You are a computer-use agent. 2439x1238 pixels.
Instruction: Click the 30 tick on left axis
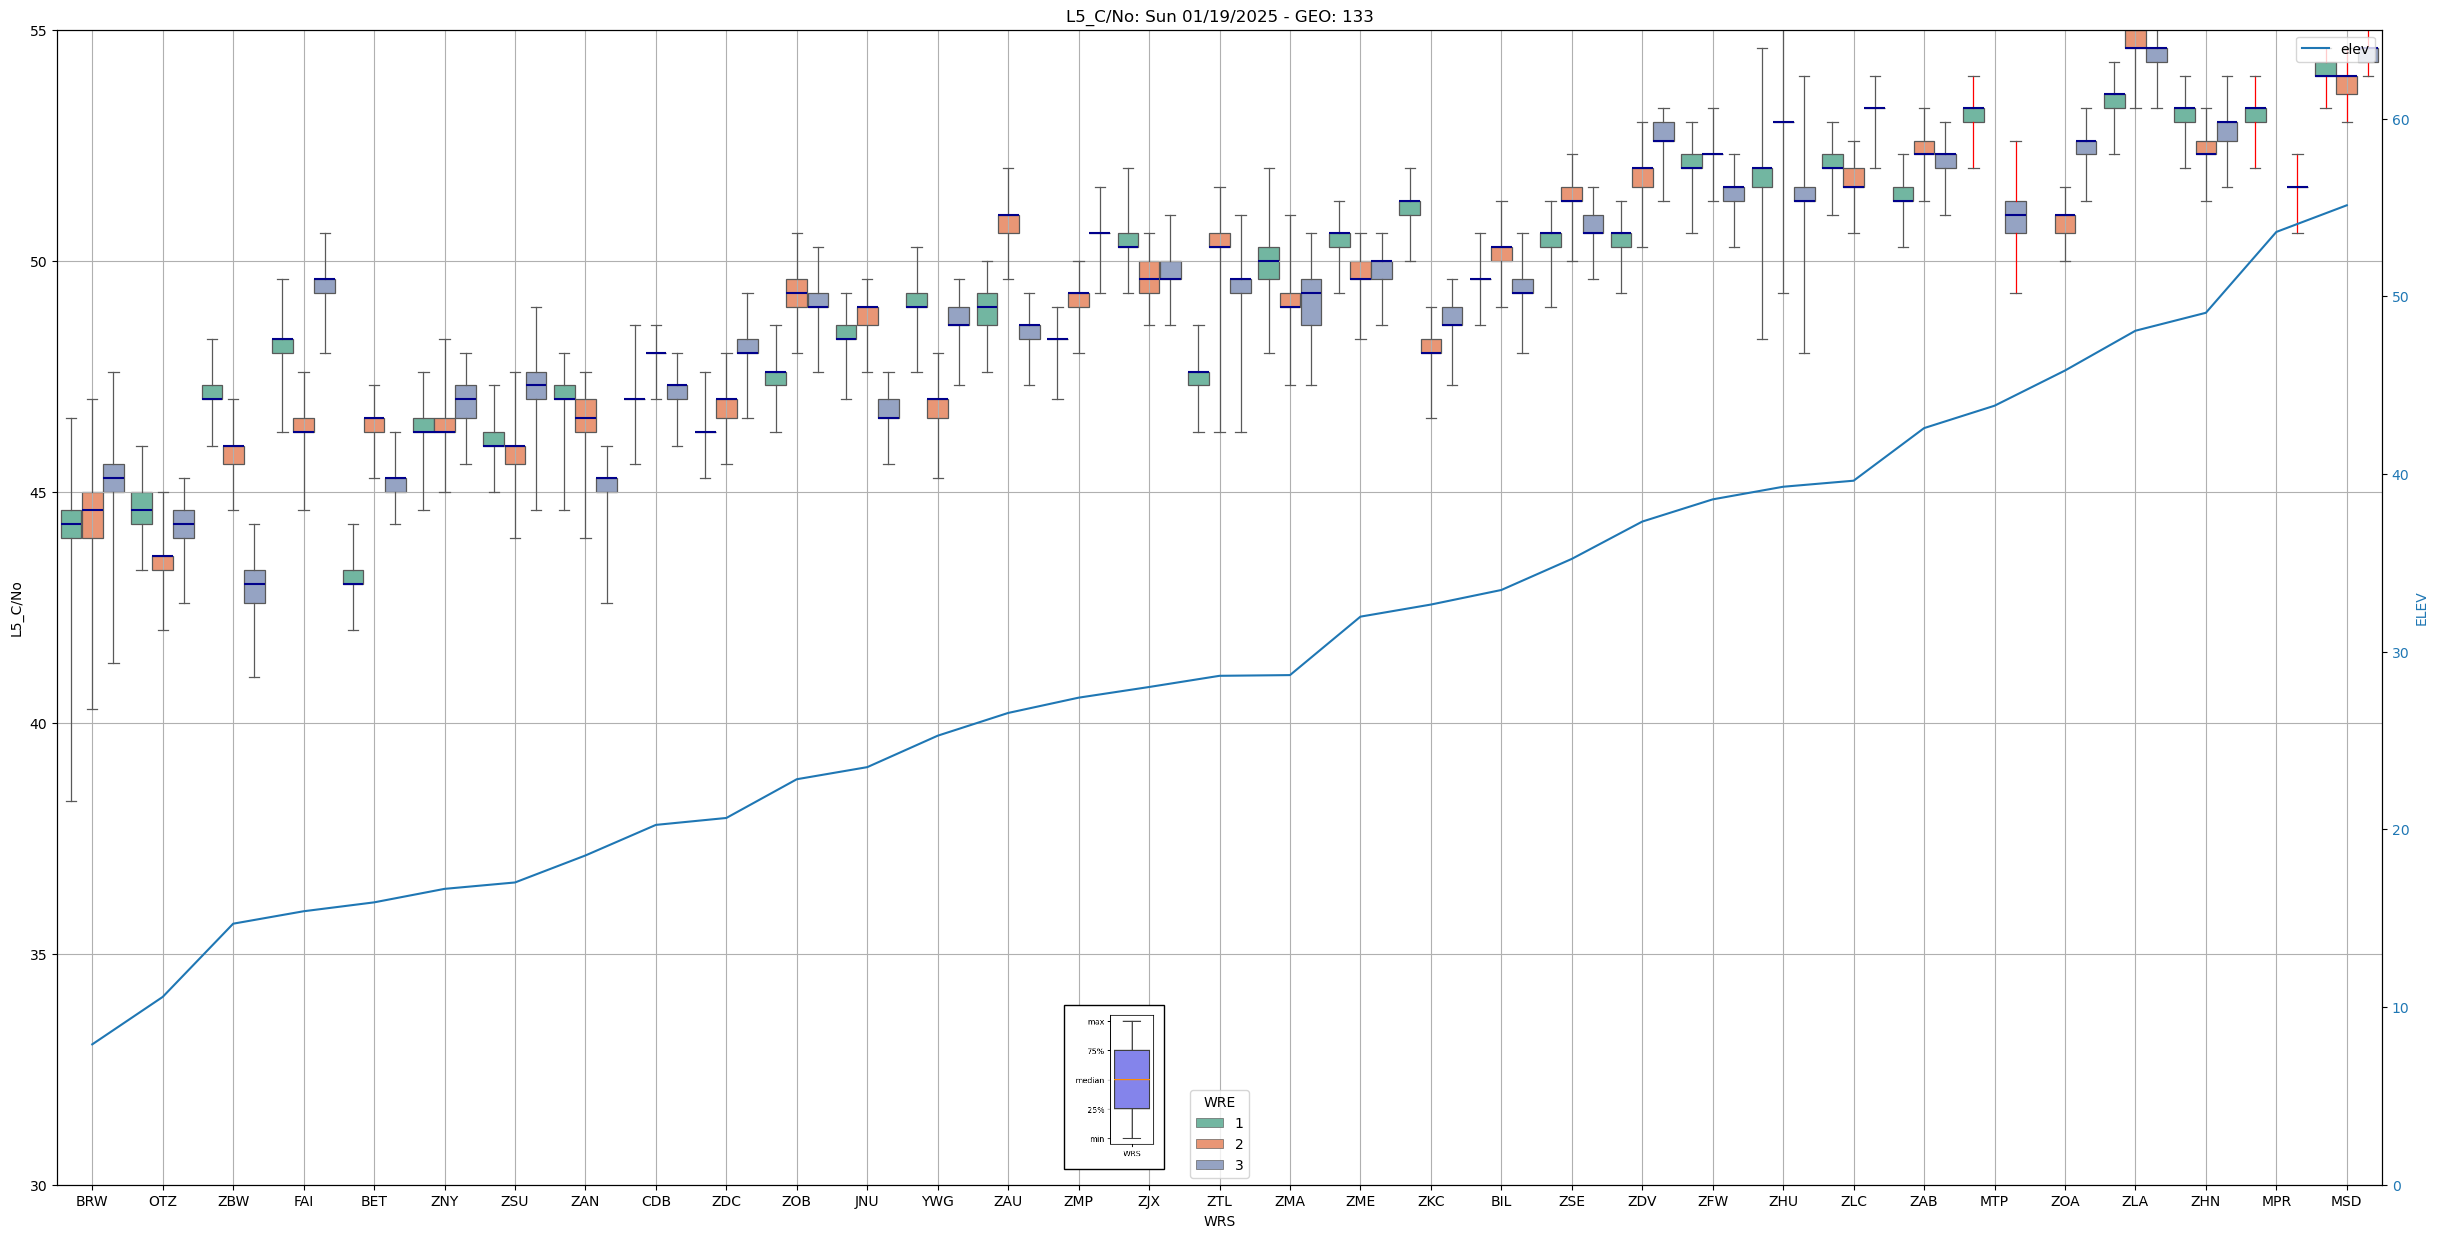[39, 1186]
